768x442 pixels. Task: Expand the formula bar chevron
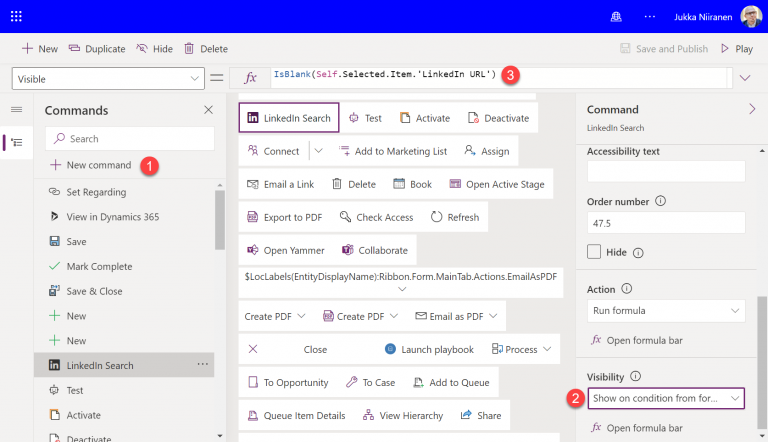click(744, 78)
